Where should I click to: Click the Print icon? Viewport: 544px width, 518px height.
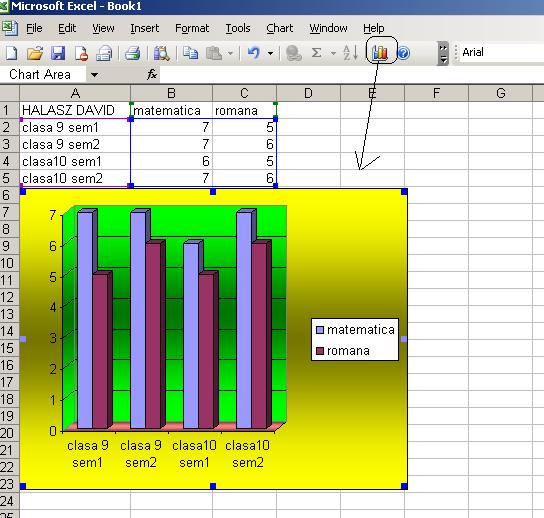tap(133, 53)
